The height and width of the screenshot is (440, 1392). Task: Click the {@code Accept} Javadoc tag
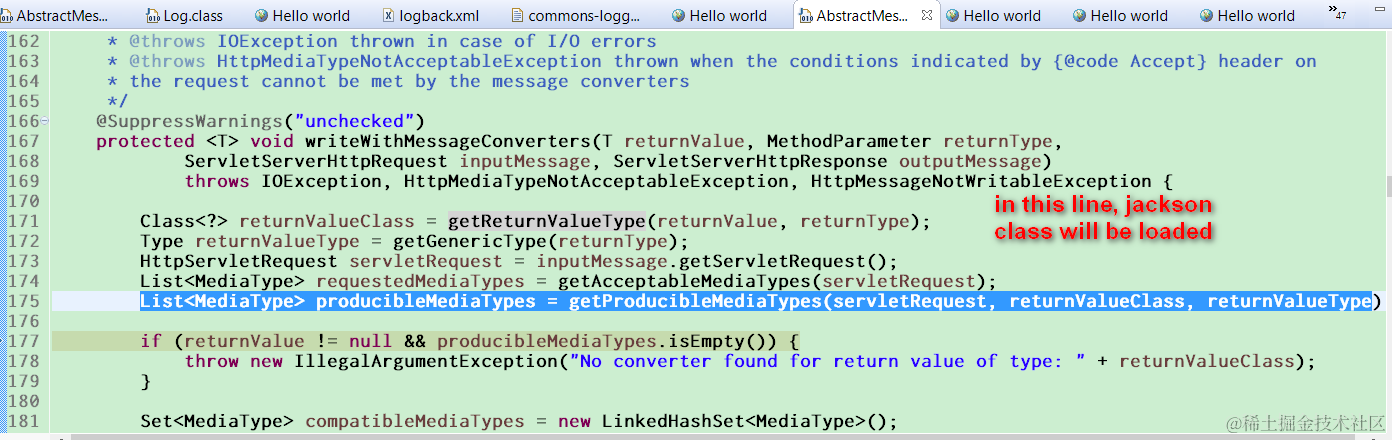click(1130, 61)
